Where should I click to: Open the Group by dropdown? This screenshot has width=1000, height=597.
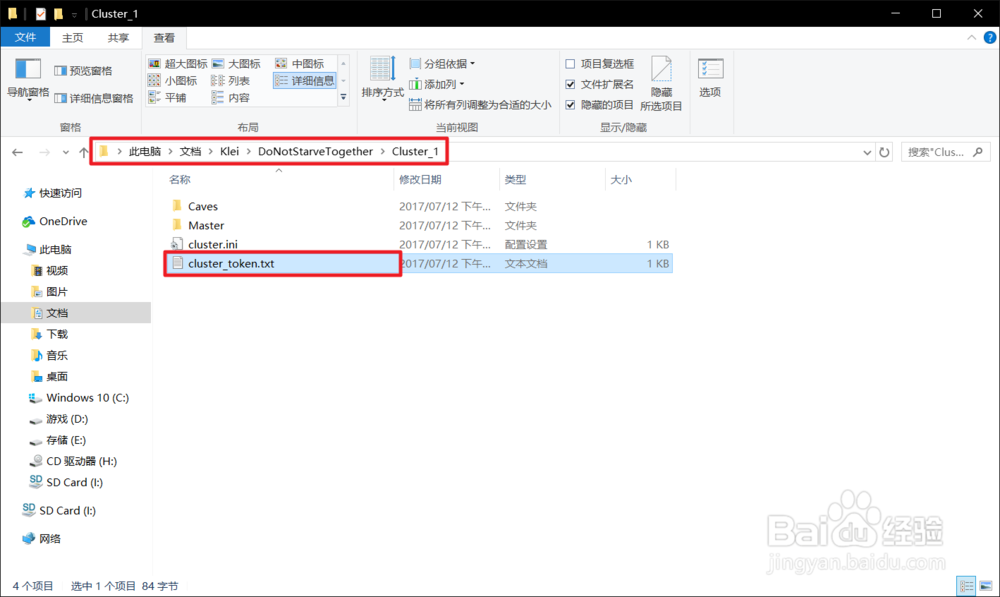pos(442,64)
